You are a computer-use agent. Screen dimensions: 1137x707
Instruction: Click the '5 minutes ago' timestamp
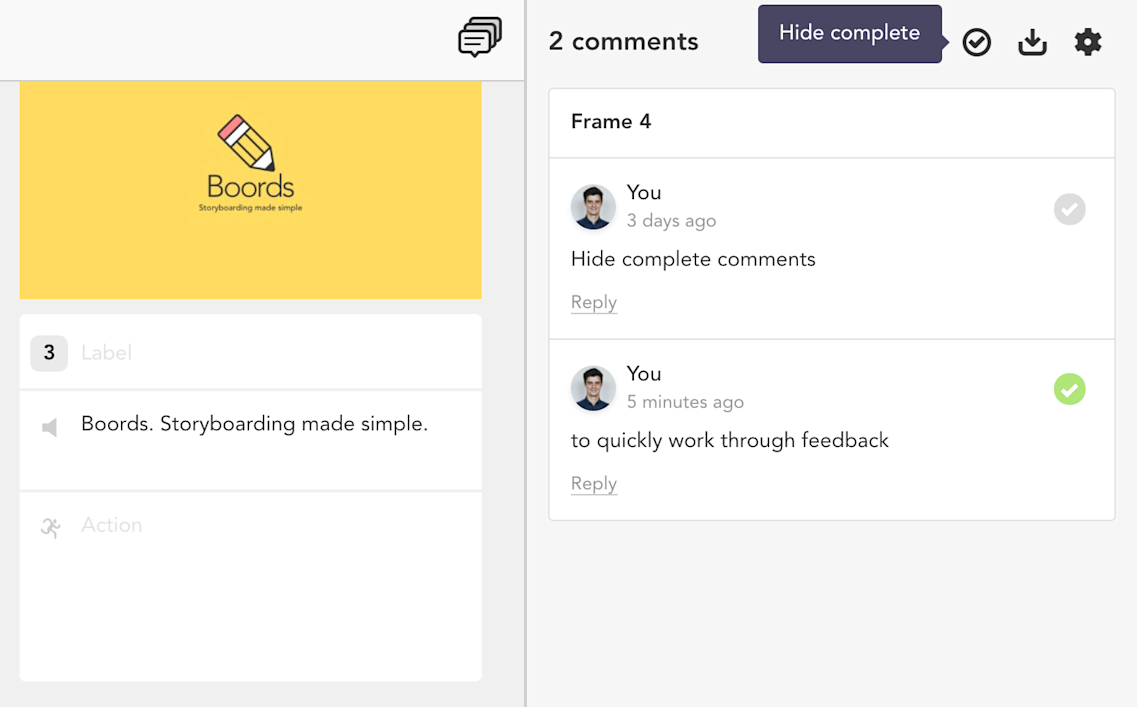[x=685, y=402]
